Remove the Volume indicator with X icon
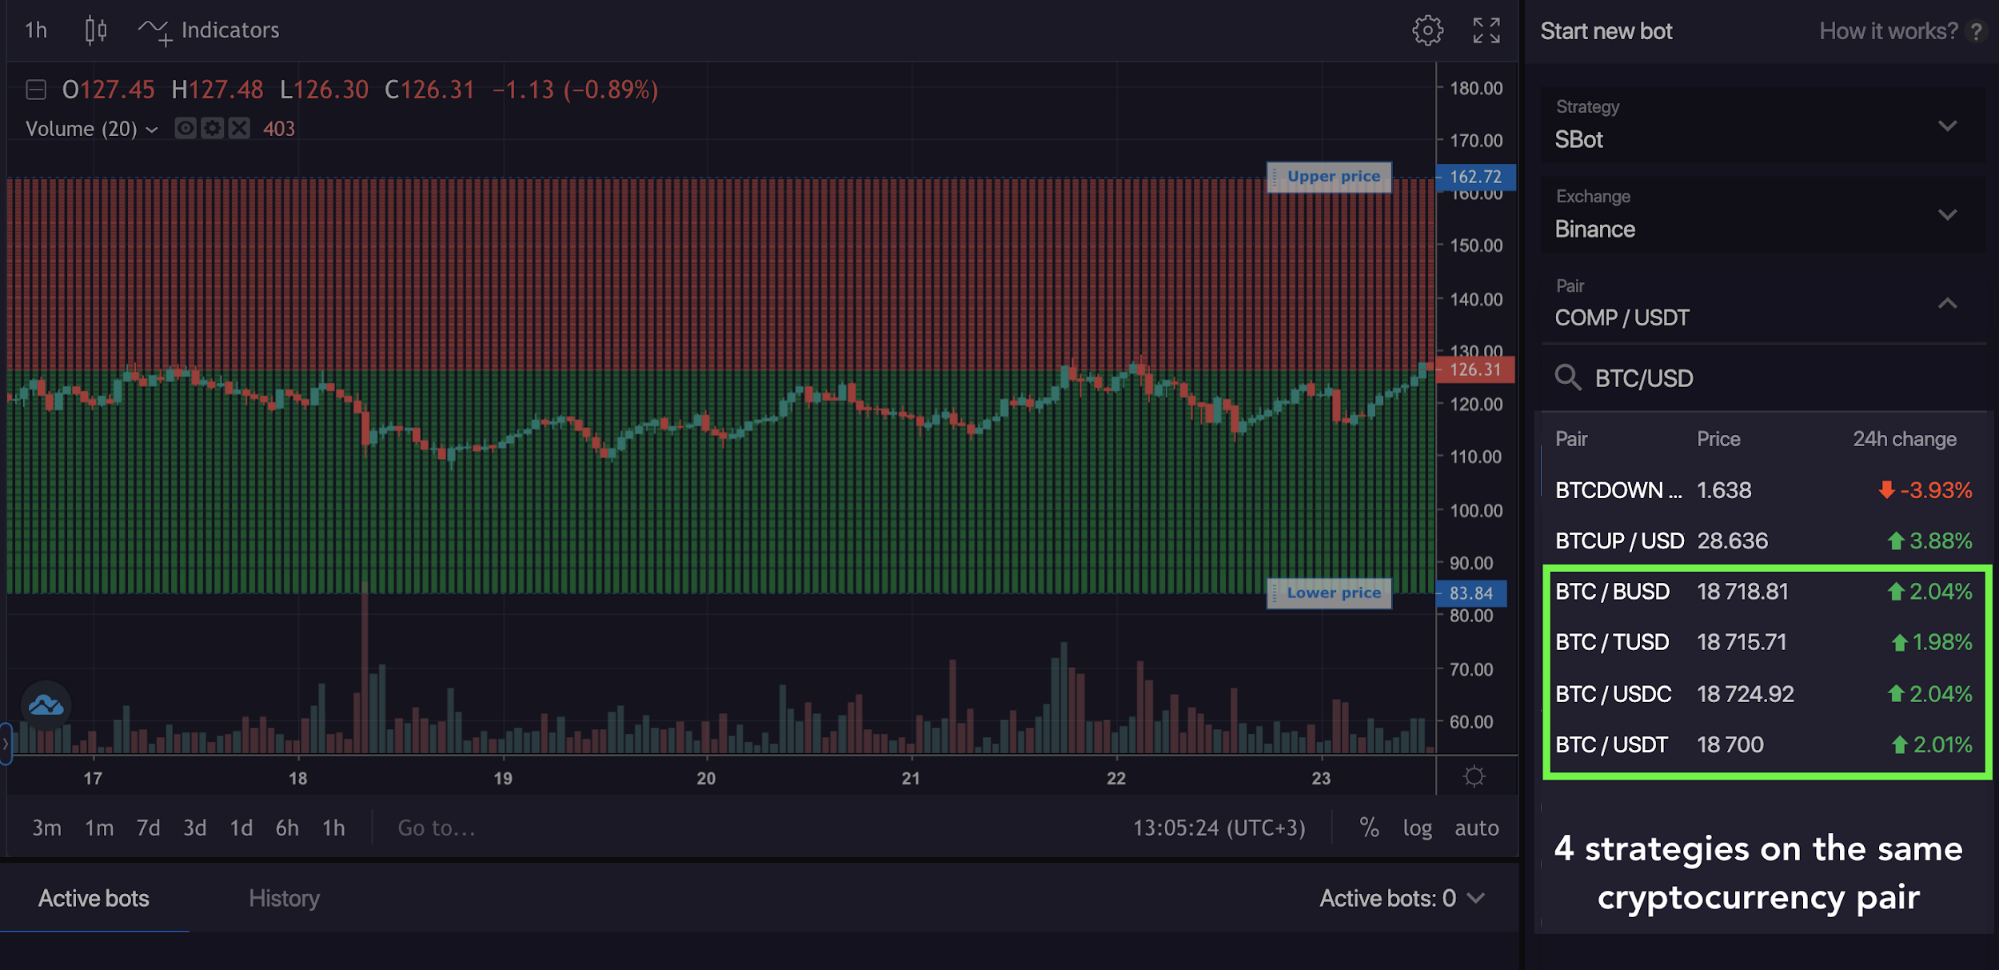This screenshot has width=1999, height=970. point(239,128)
